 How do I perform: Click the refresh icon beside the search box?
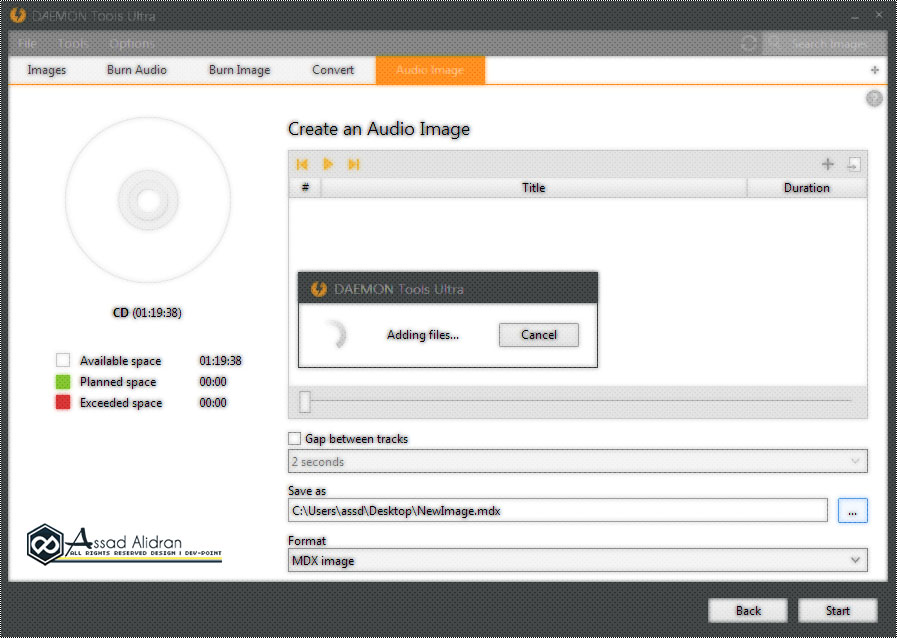click(x=748, y=43)
